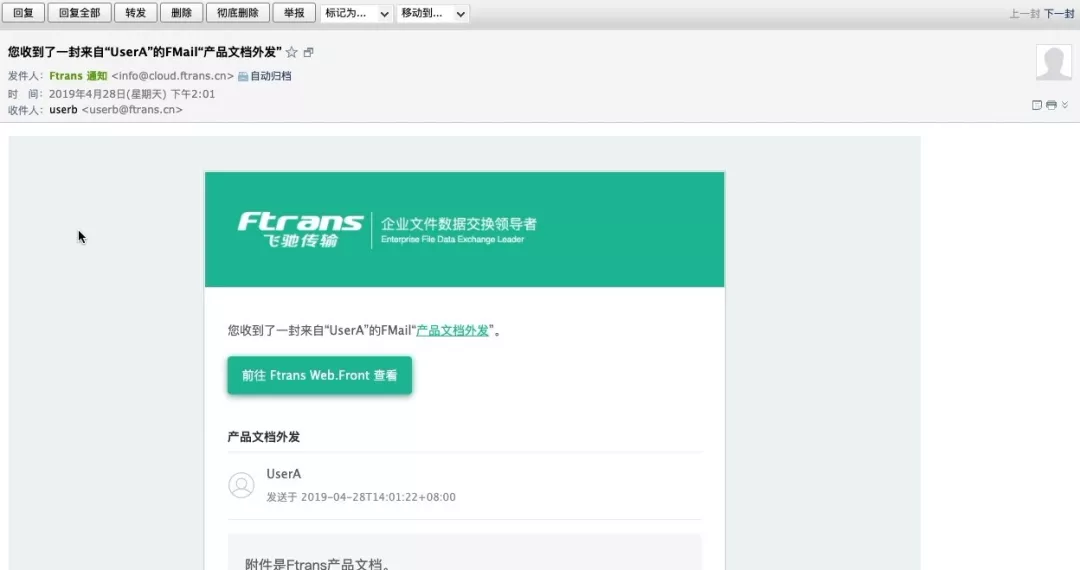
Task: Expand header details double-chevron
Action: tap(1065, 105)
